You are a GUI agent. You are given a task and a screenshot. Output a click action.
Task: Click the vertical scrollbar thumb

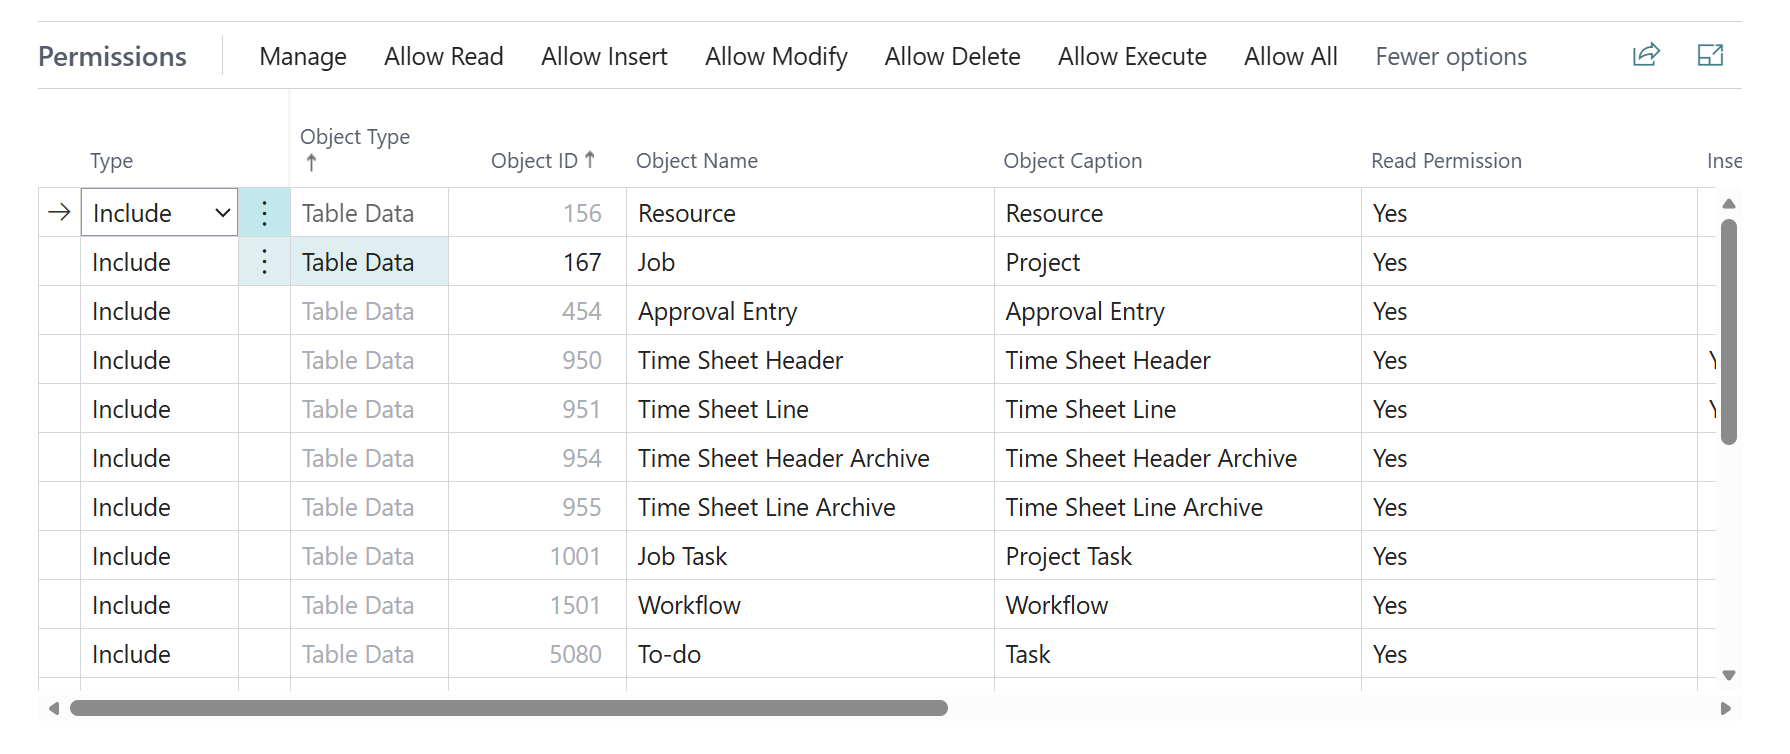(x=1729, y=330)
